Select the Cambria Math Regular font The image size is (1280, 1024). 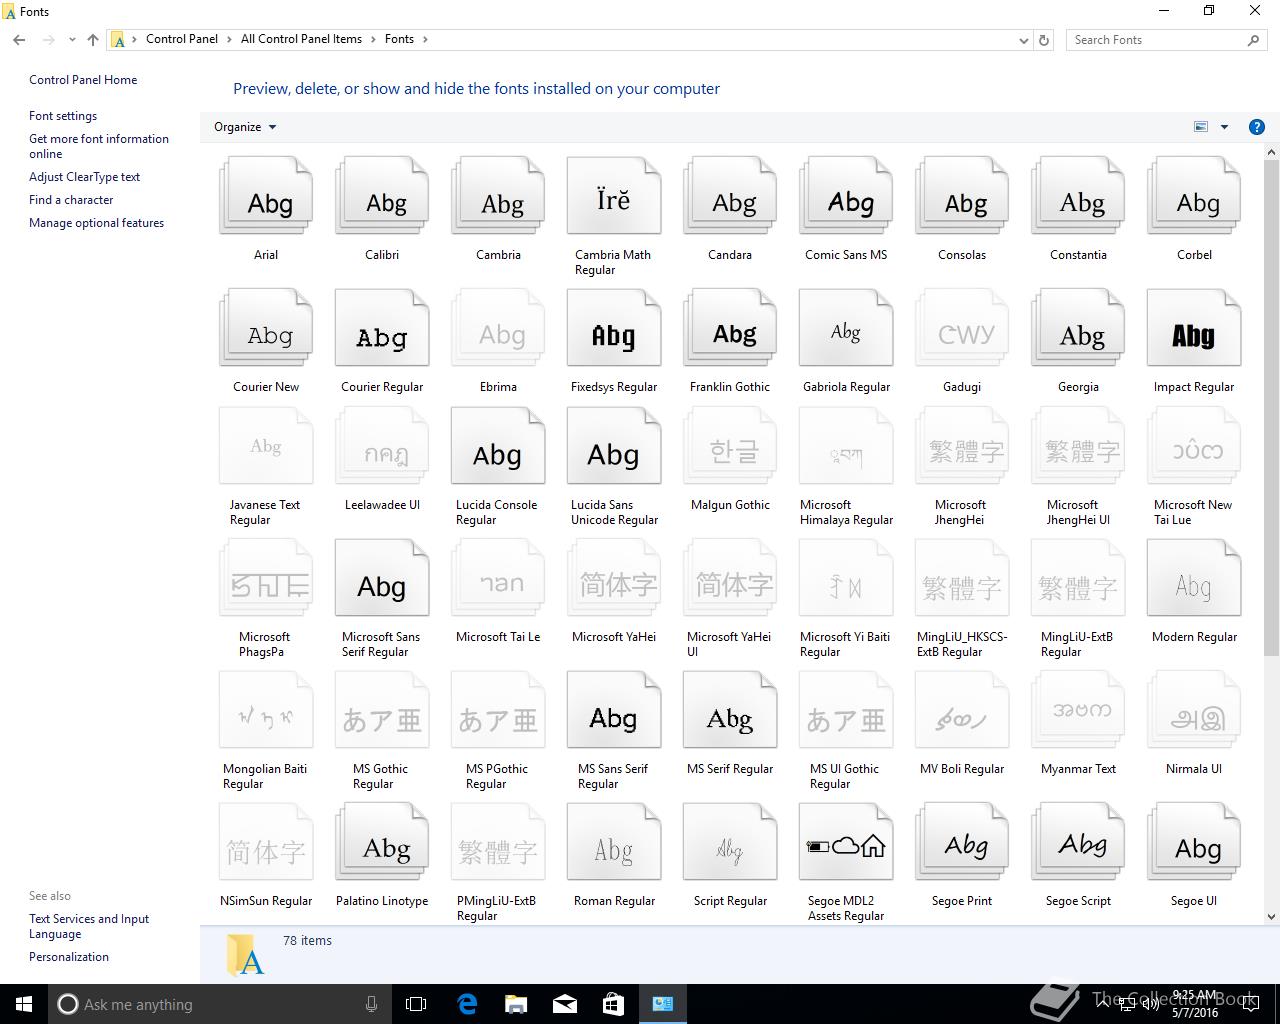click(x=614, y=196)
